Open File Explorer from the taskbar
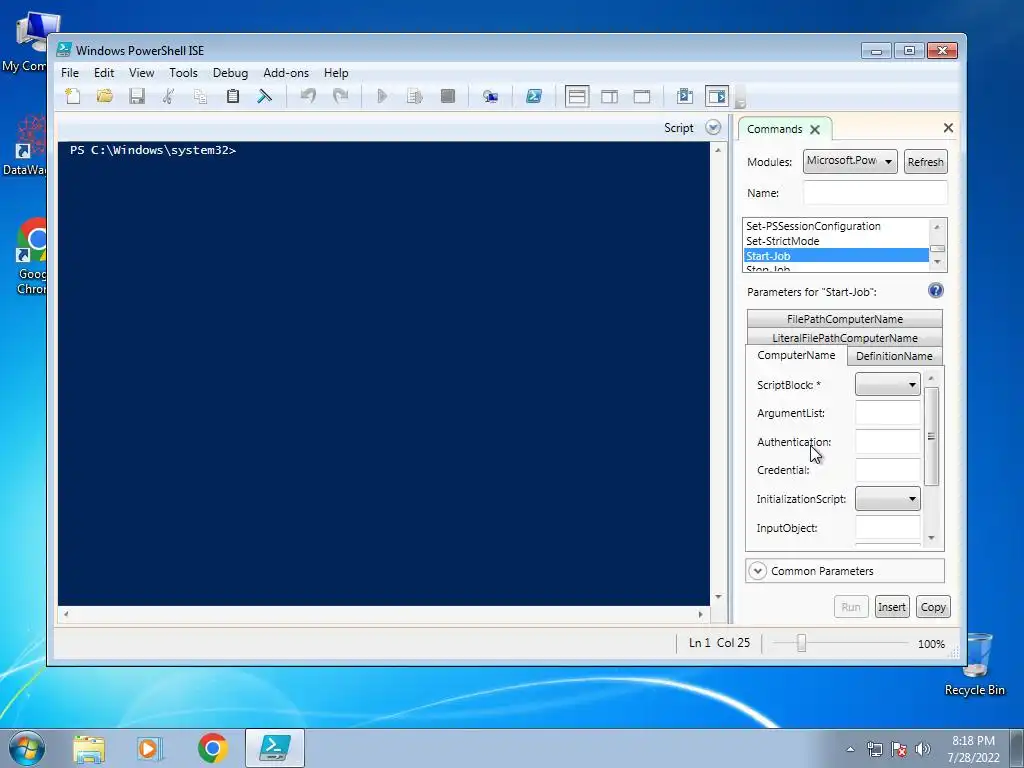The image size is (1024, 768). (x=89, y=748)
